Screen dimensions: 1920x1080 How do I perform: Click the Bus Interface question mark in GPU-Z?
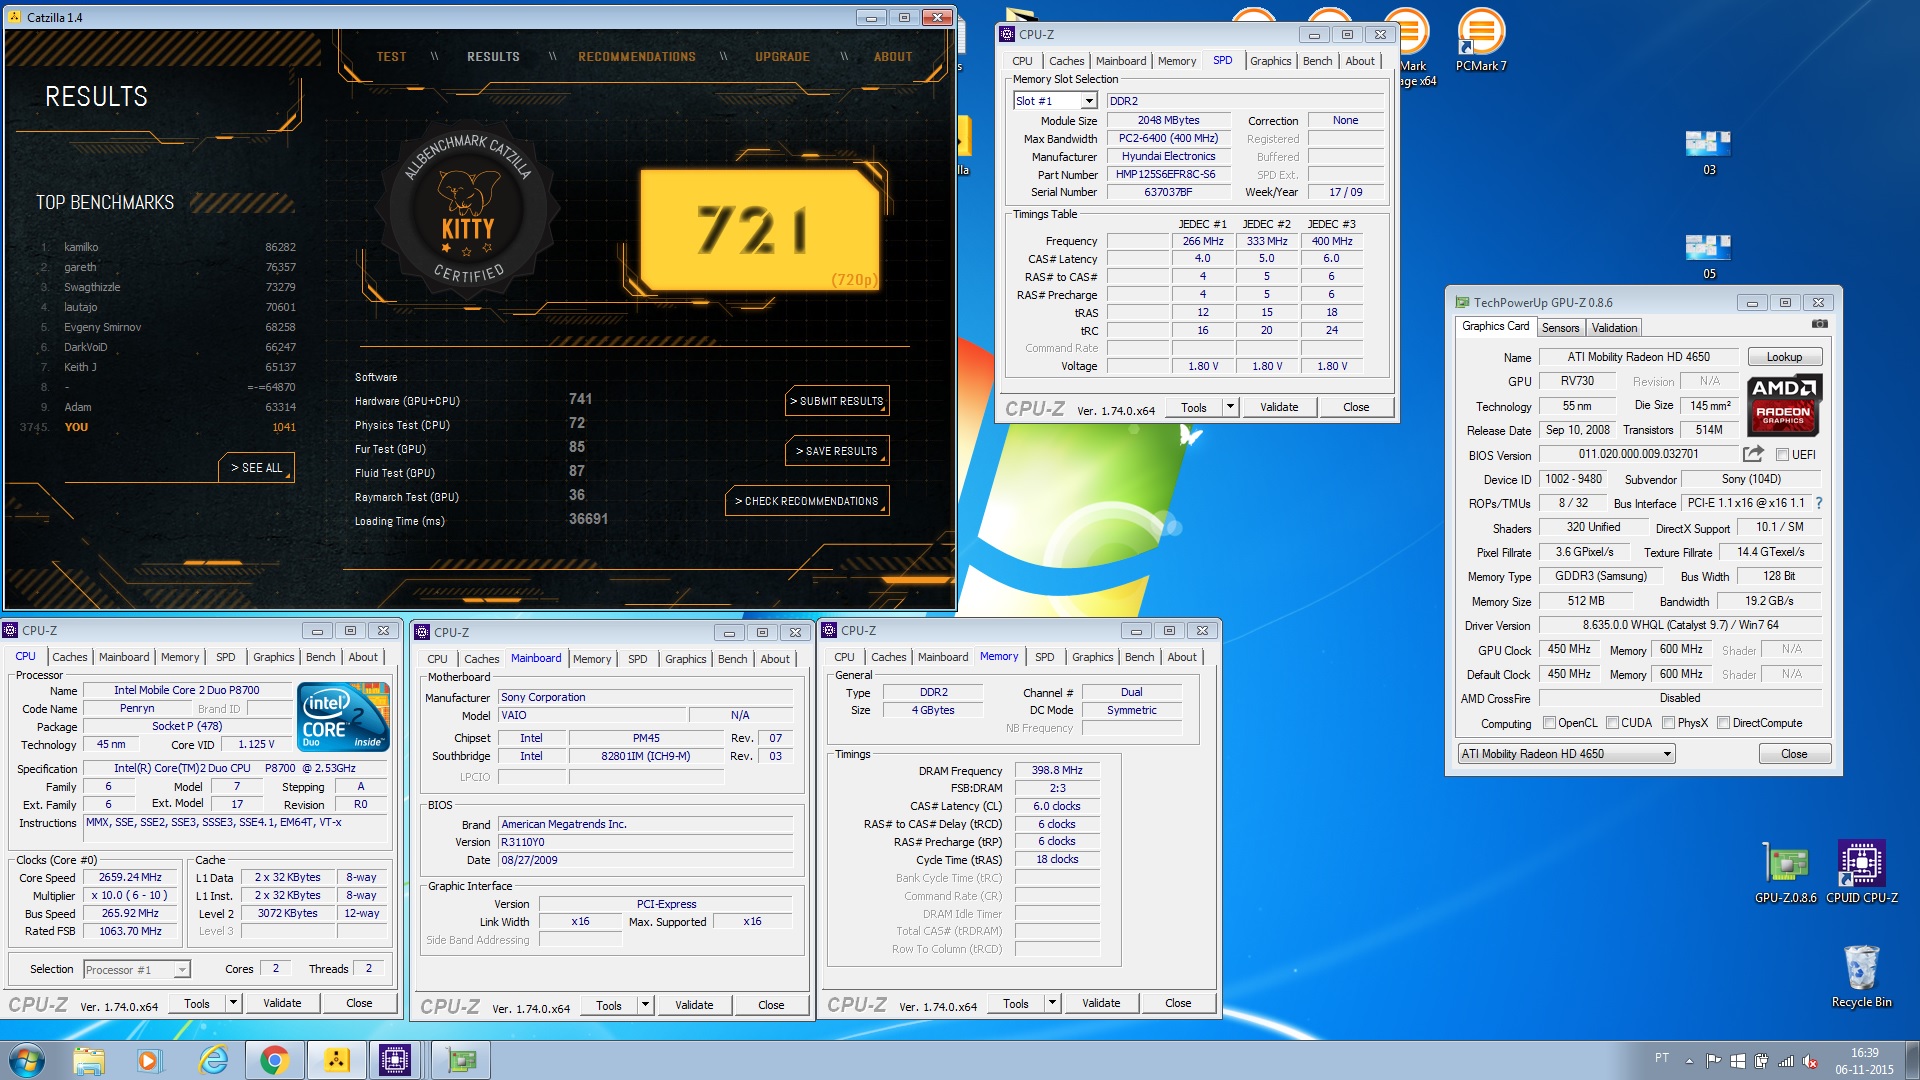[1819, 503]
